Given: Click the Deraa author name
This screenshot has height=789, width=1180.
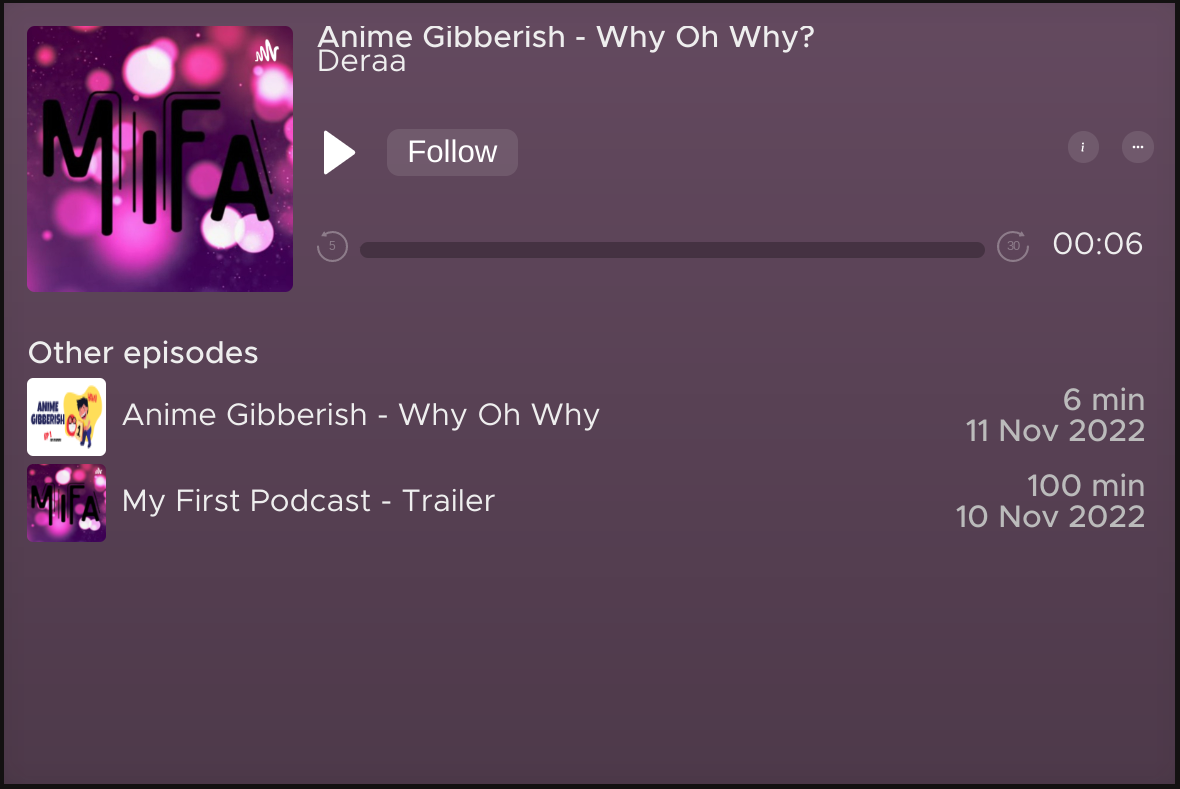Looking at the screenshot, I should pos(362,62).
